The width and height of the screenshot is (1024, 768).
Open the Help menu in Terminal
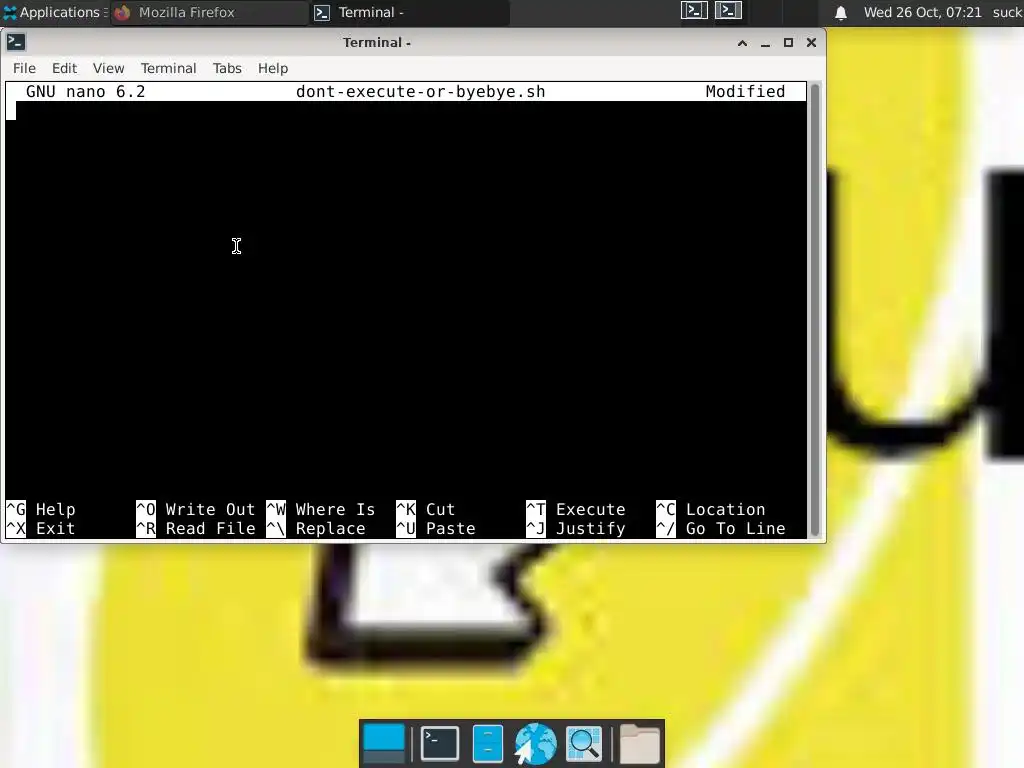click(x=272, y=68)
